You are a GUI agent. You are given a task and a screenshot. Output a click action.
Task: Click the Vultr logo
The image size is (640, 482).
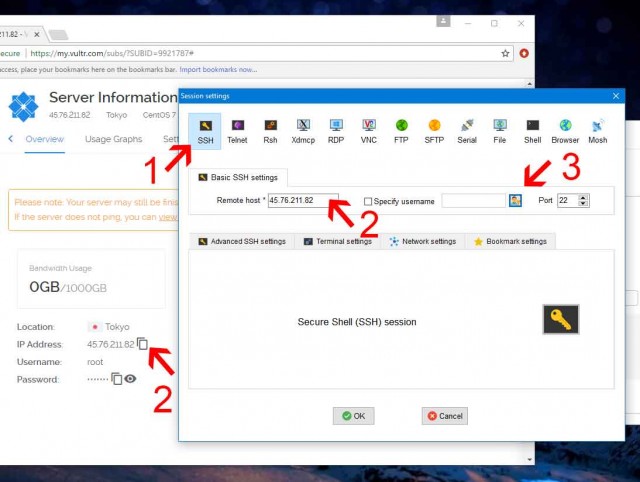coord(23,107)
